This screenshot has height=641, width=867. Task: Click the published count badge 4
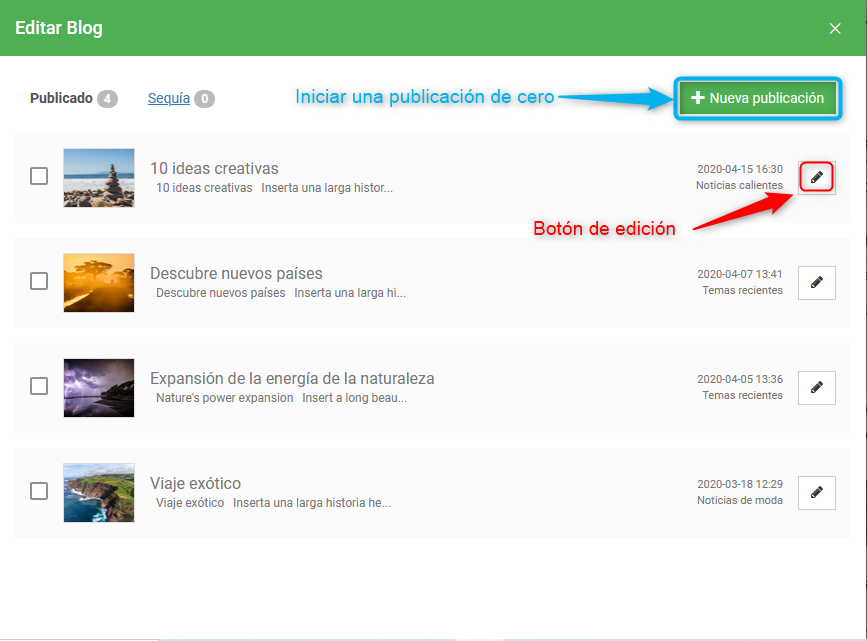pos(107,99)
